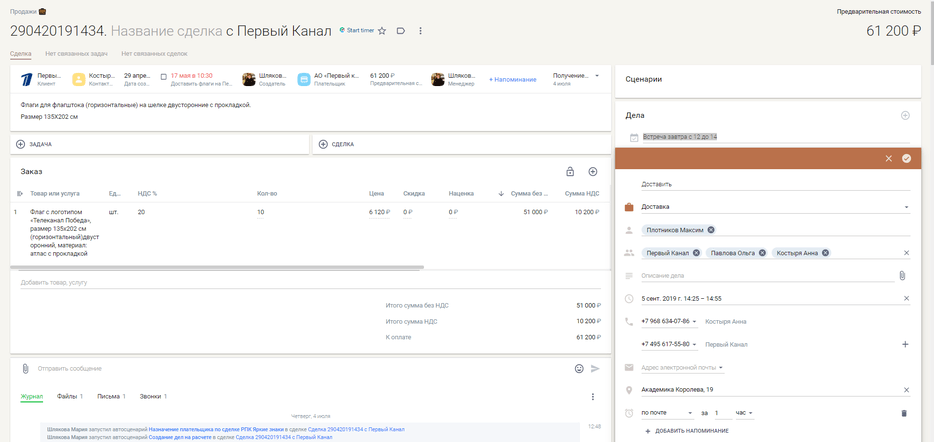Remove Плотников Максим chip
Viewport: 934px width, 442px height.
[x=711, y=230]
